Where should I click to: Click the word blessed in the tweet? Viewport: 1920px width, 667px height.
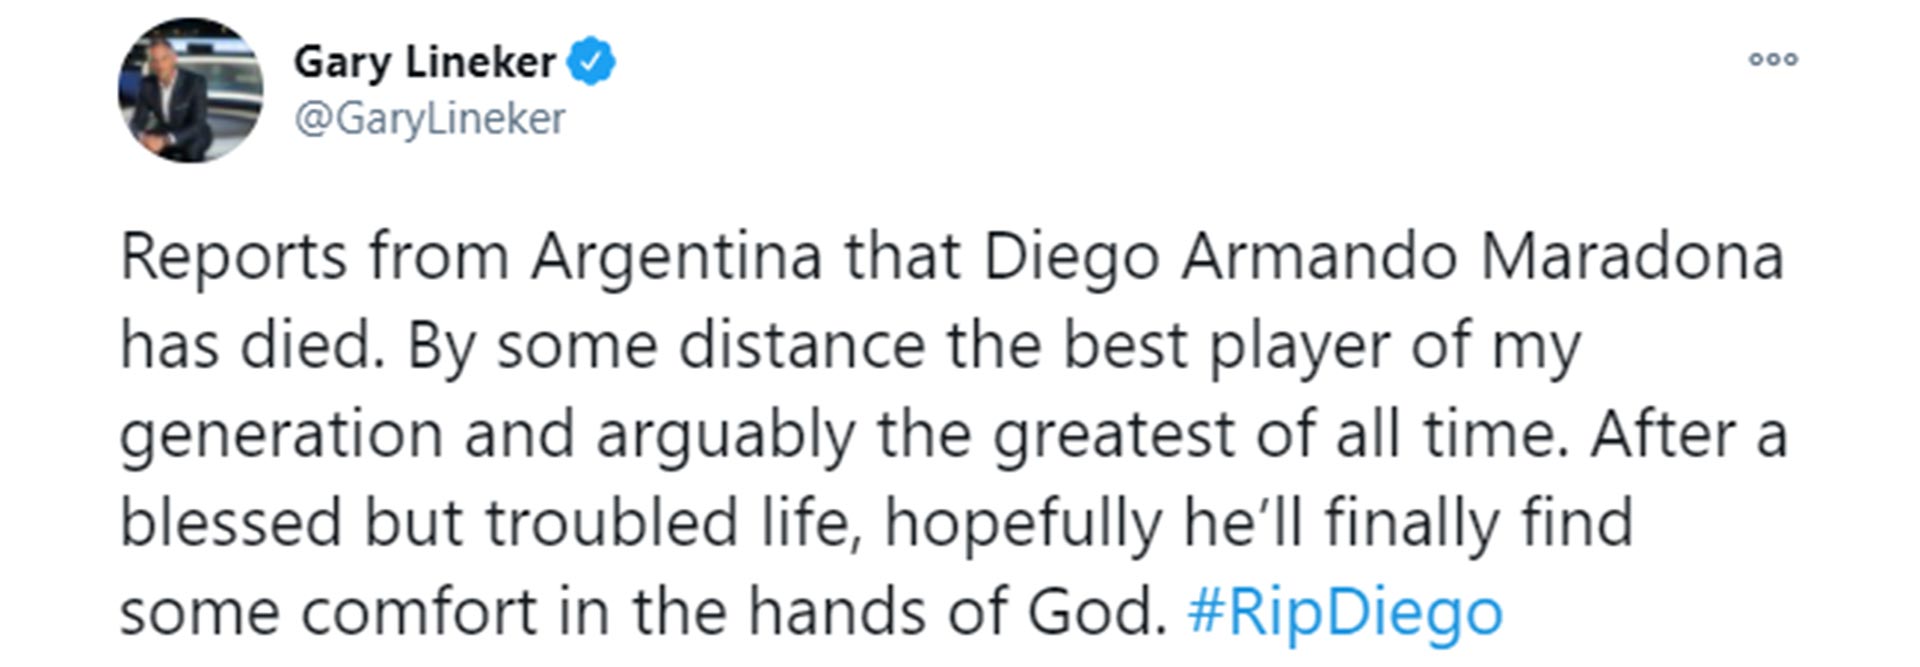click(x=231, y=523)
